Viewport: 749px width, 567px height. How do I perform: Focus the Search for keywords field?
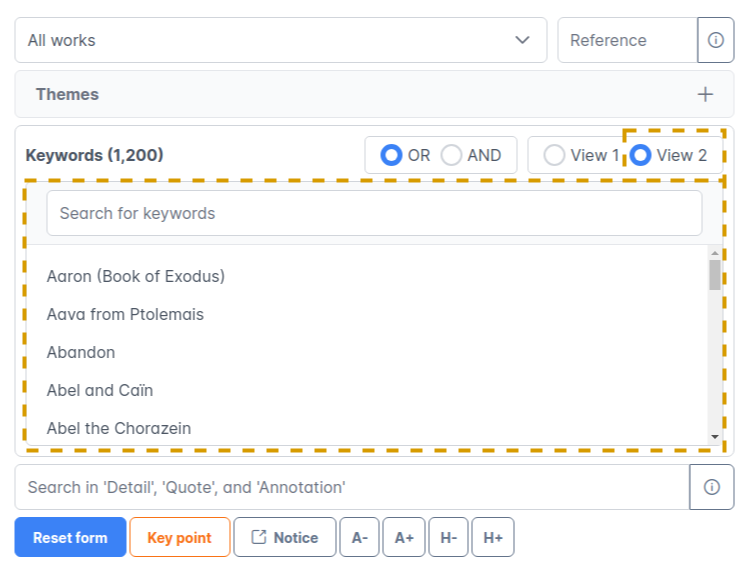point(374,213)
